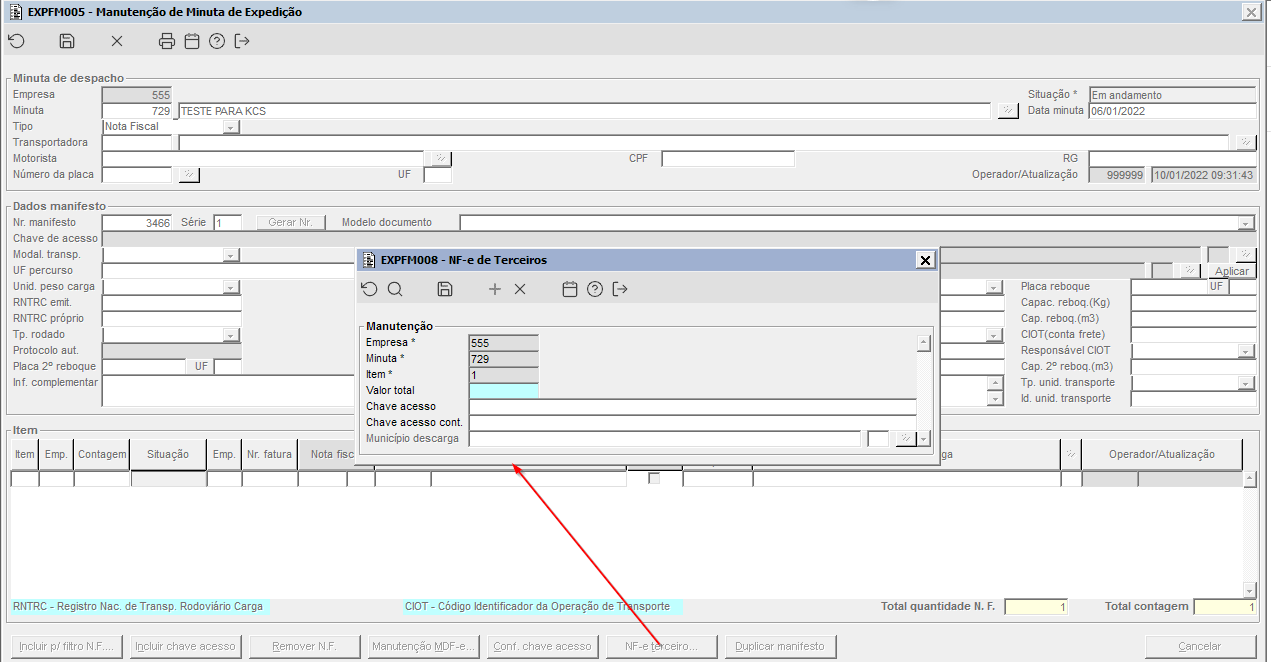The width and height of the screenshot is (1271, 662).
Task: Click the undo icon in the EXPFM005 toolbar
Action: (x=16, y=41)
